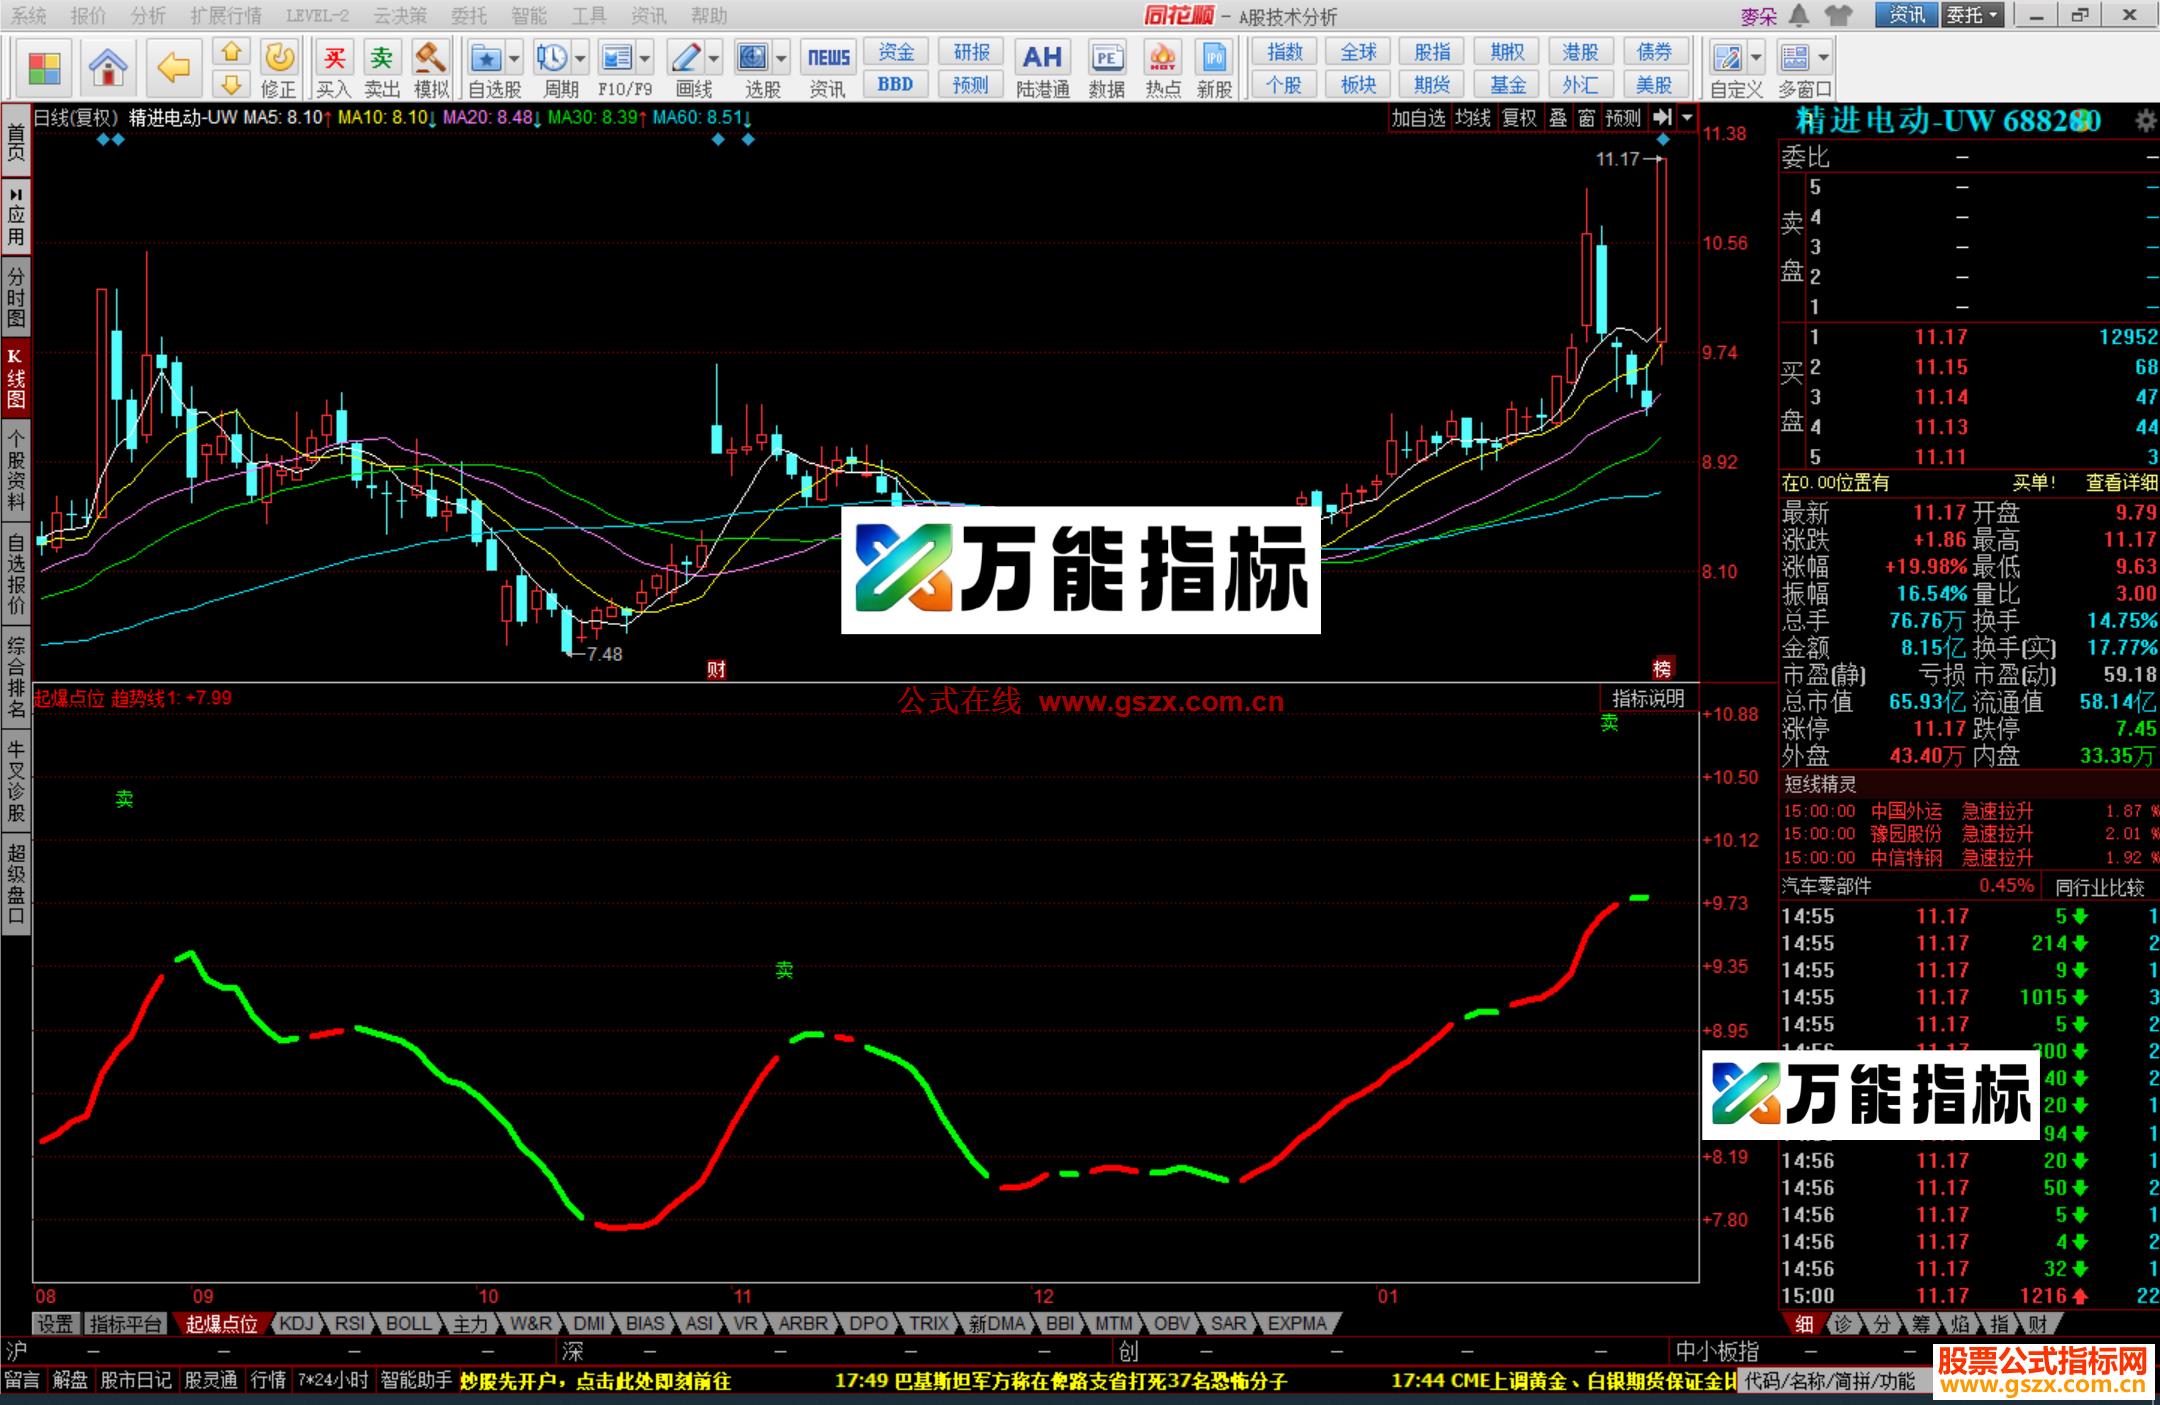
Task: Switch to the KDJ indicator tab
Action: coord(297,1323)
